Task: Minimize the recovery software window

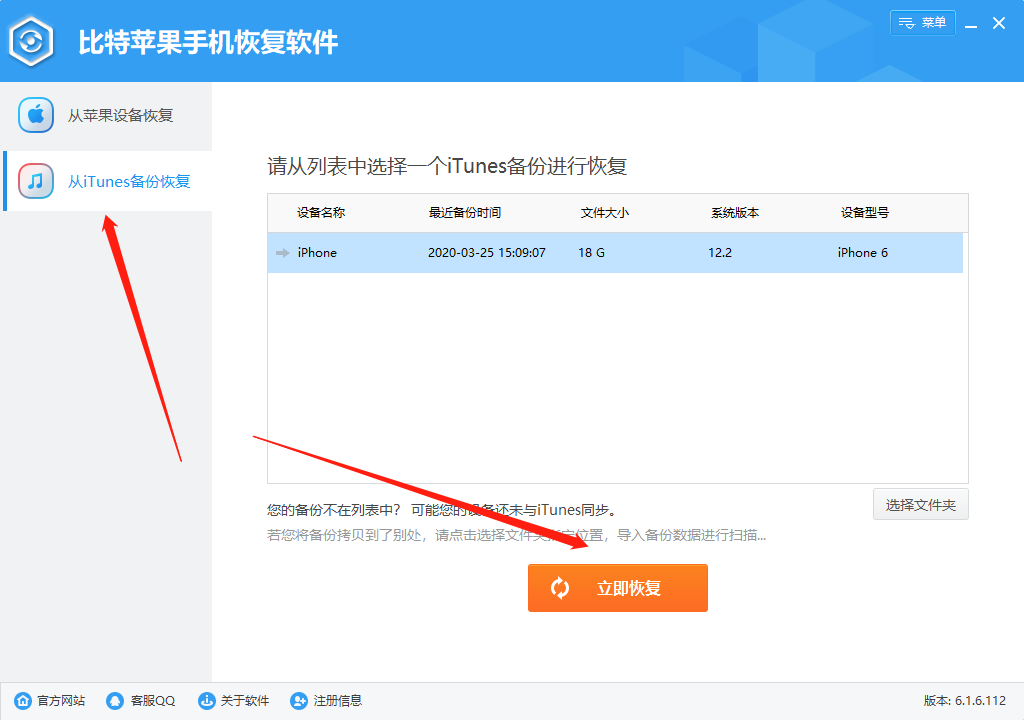Action: (x=971, y=25)
